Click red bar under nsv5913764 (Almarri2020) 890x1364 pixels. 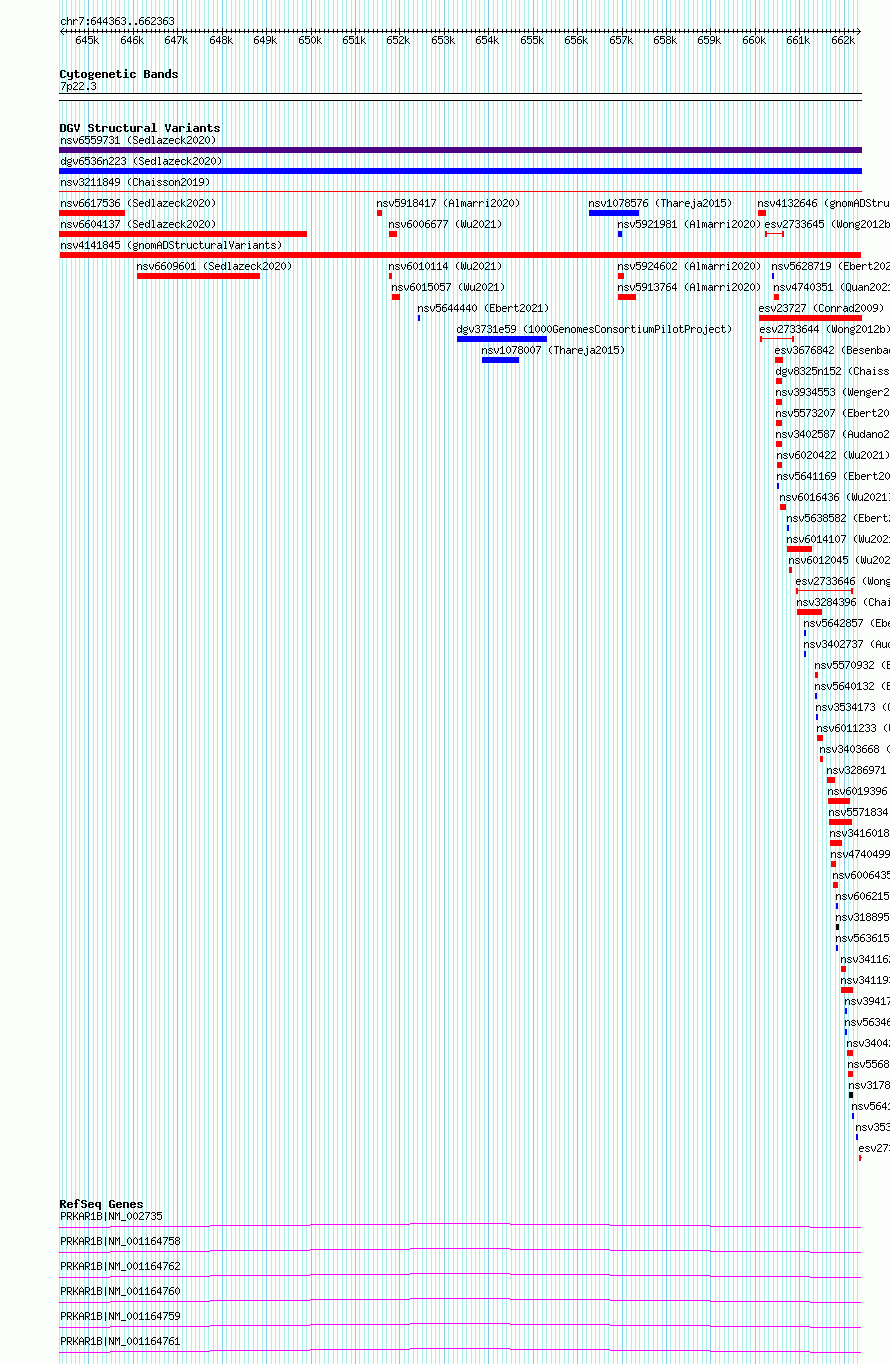627,297
